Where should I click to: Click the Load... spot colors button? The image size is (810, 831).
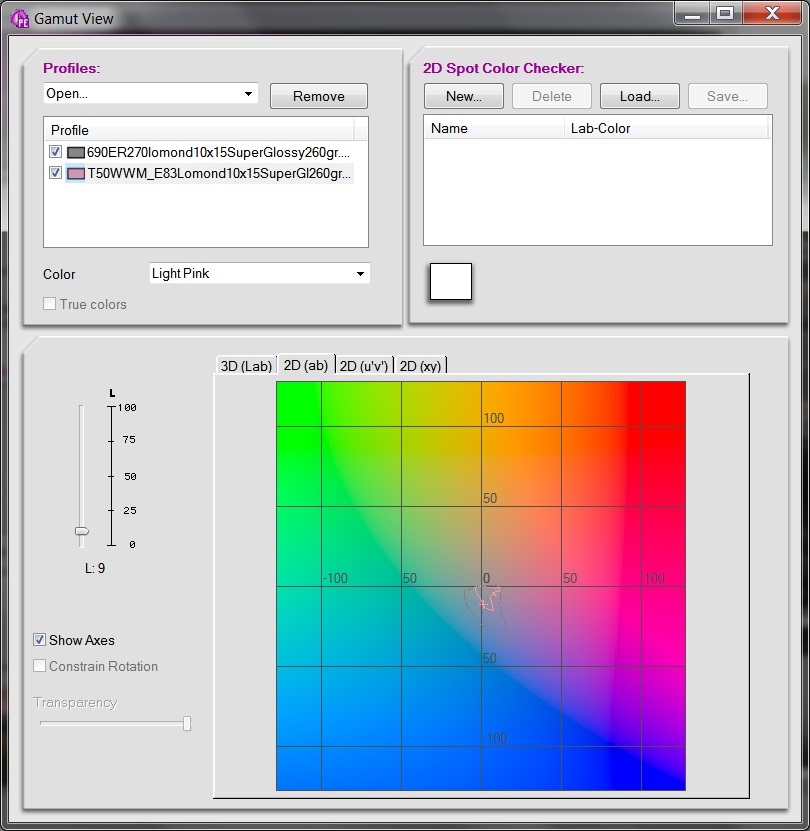pos(640,96)
